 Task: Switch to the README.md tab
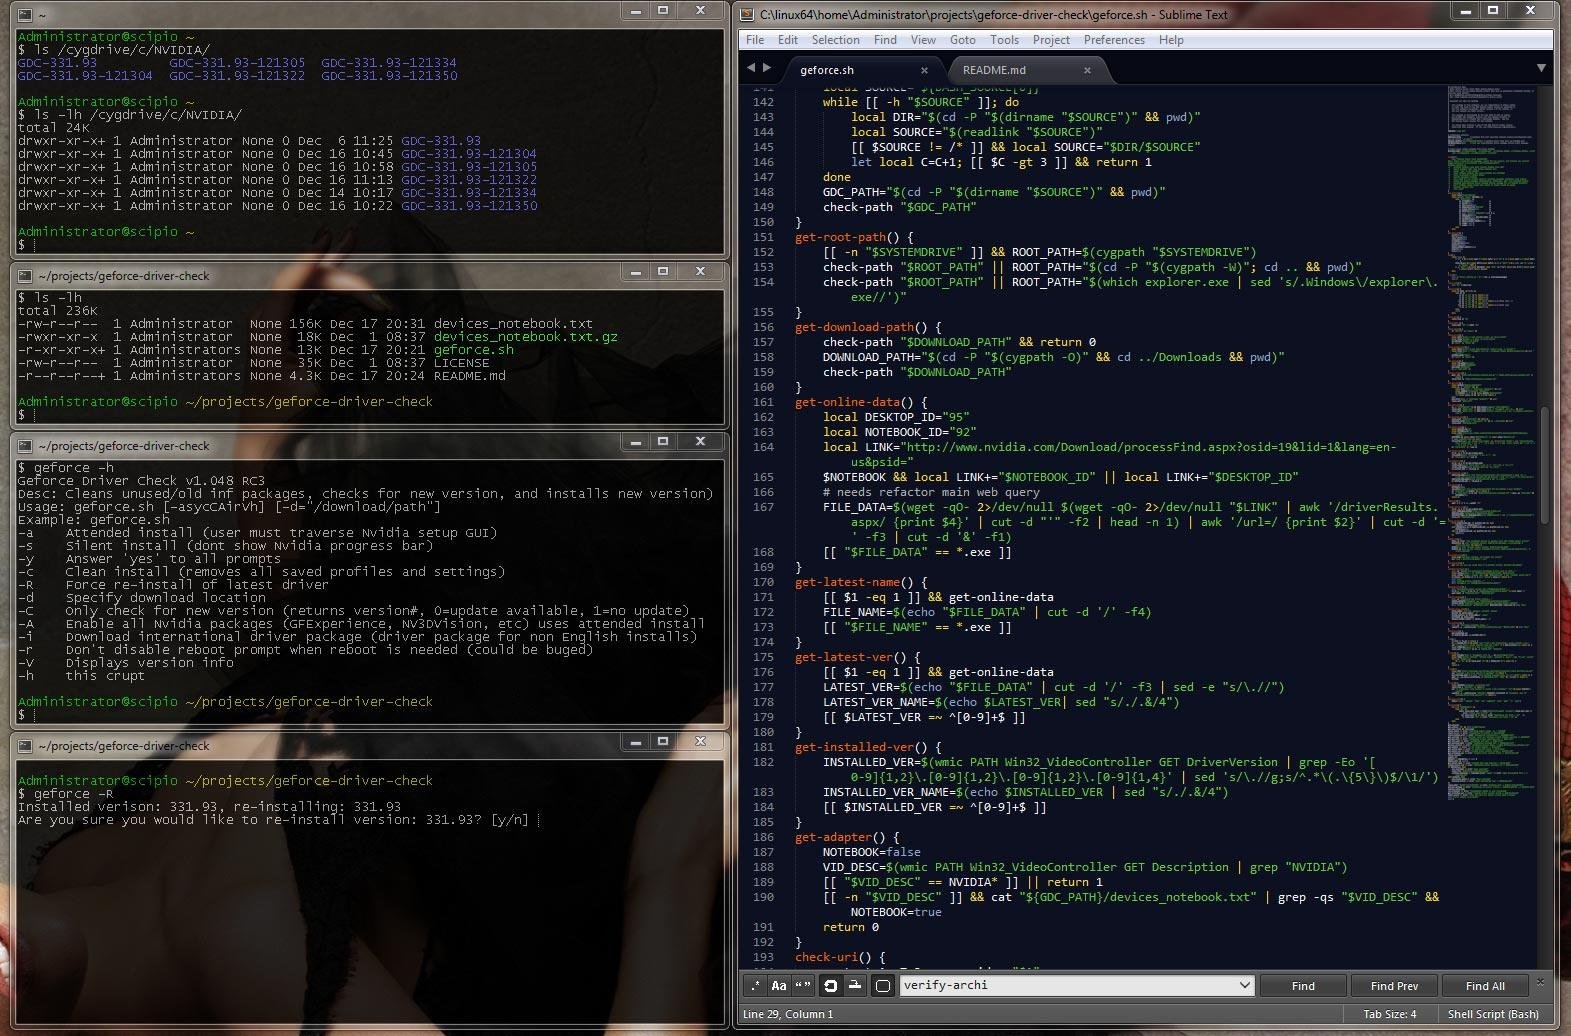click(994, 70)
